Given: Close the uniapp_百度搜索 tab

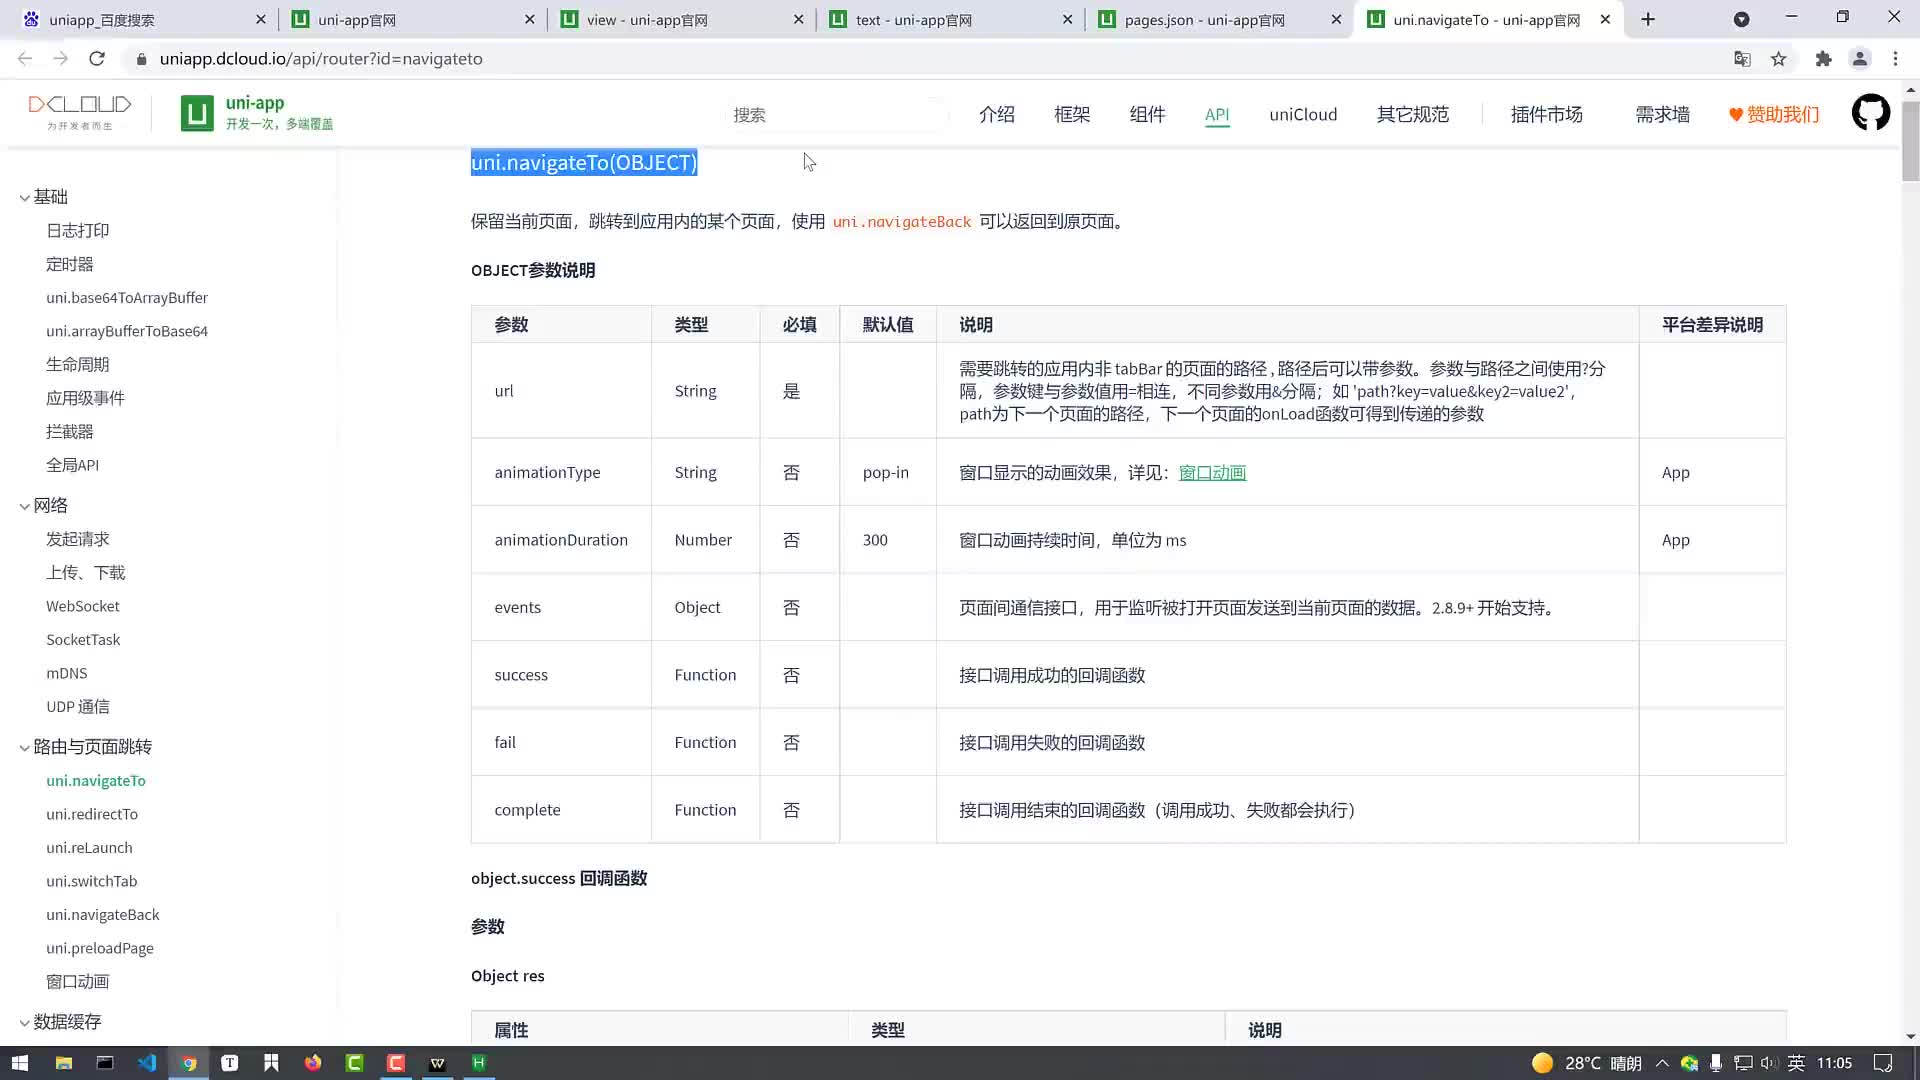Looking at the screenshot, I should coord(261,19).
